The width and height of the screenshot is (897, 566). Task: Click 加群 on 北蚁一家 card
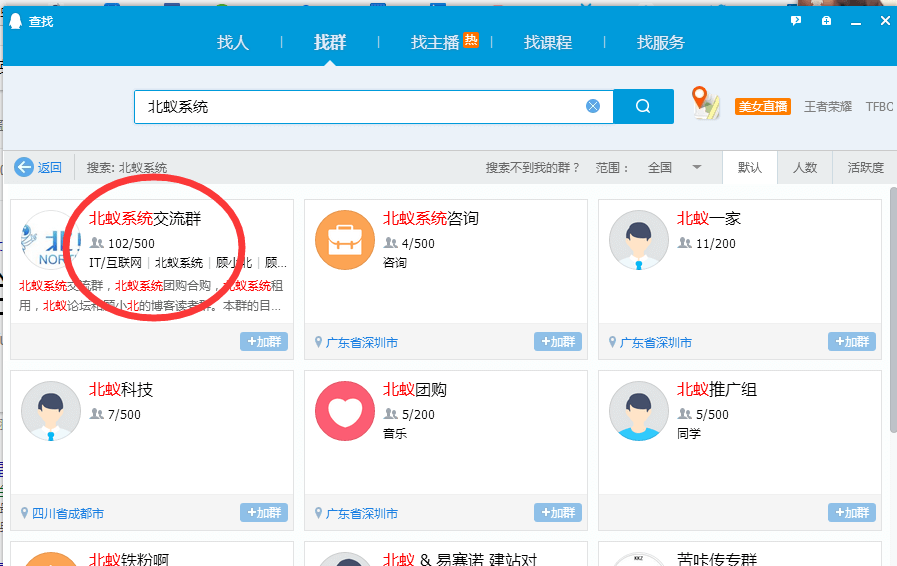coord(851,342)
